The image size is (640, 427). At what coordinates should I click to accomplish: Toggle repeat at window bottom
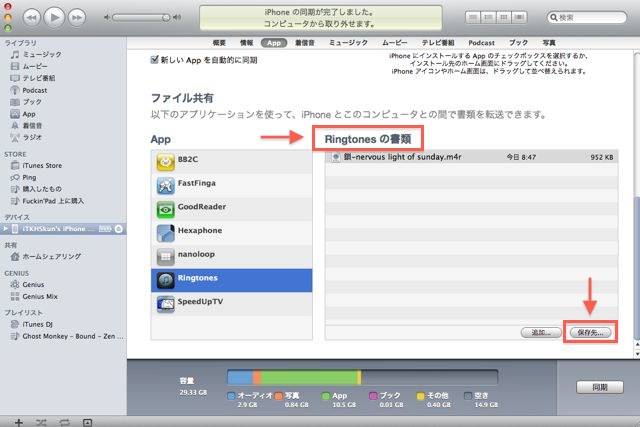coord(64,423)
